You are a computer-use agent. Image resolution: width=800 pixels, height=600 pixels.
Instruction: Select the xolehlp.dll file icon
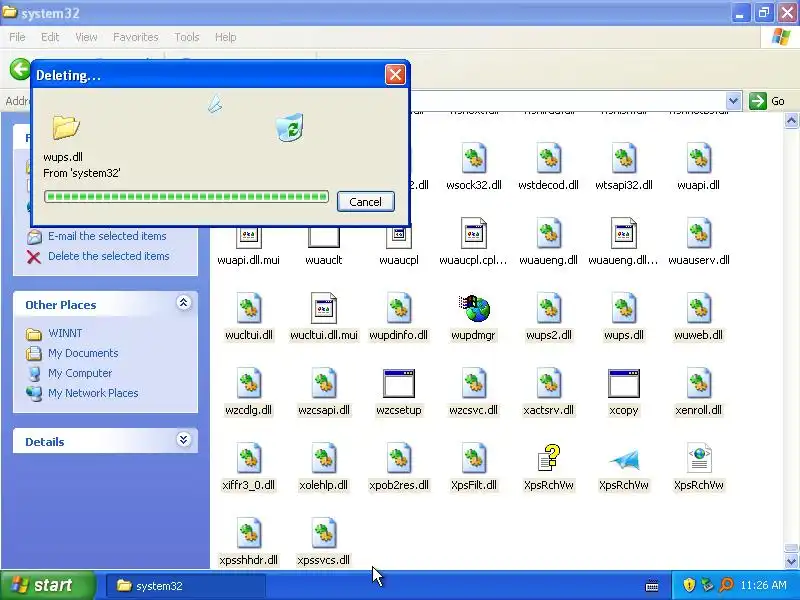(x=324, y=458)
